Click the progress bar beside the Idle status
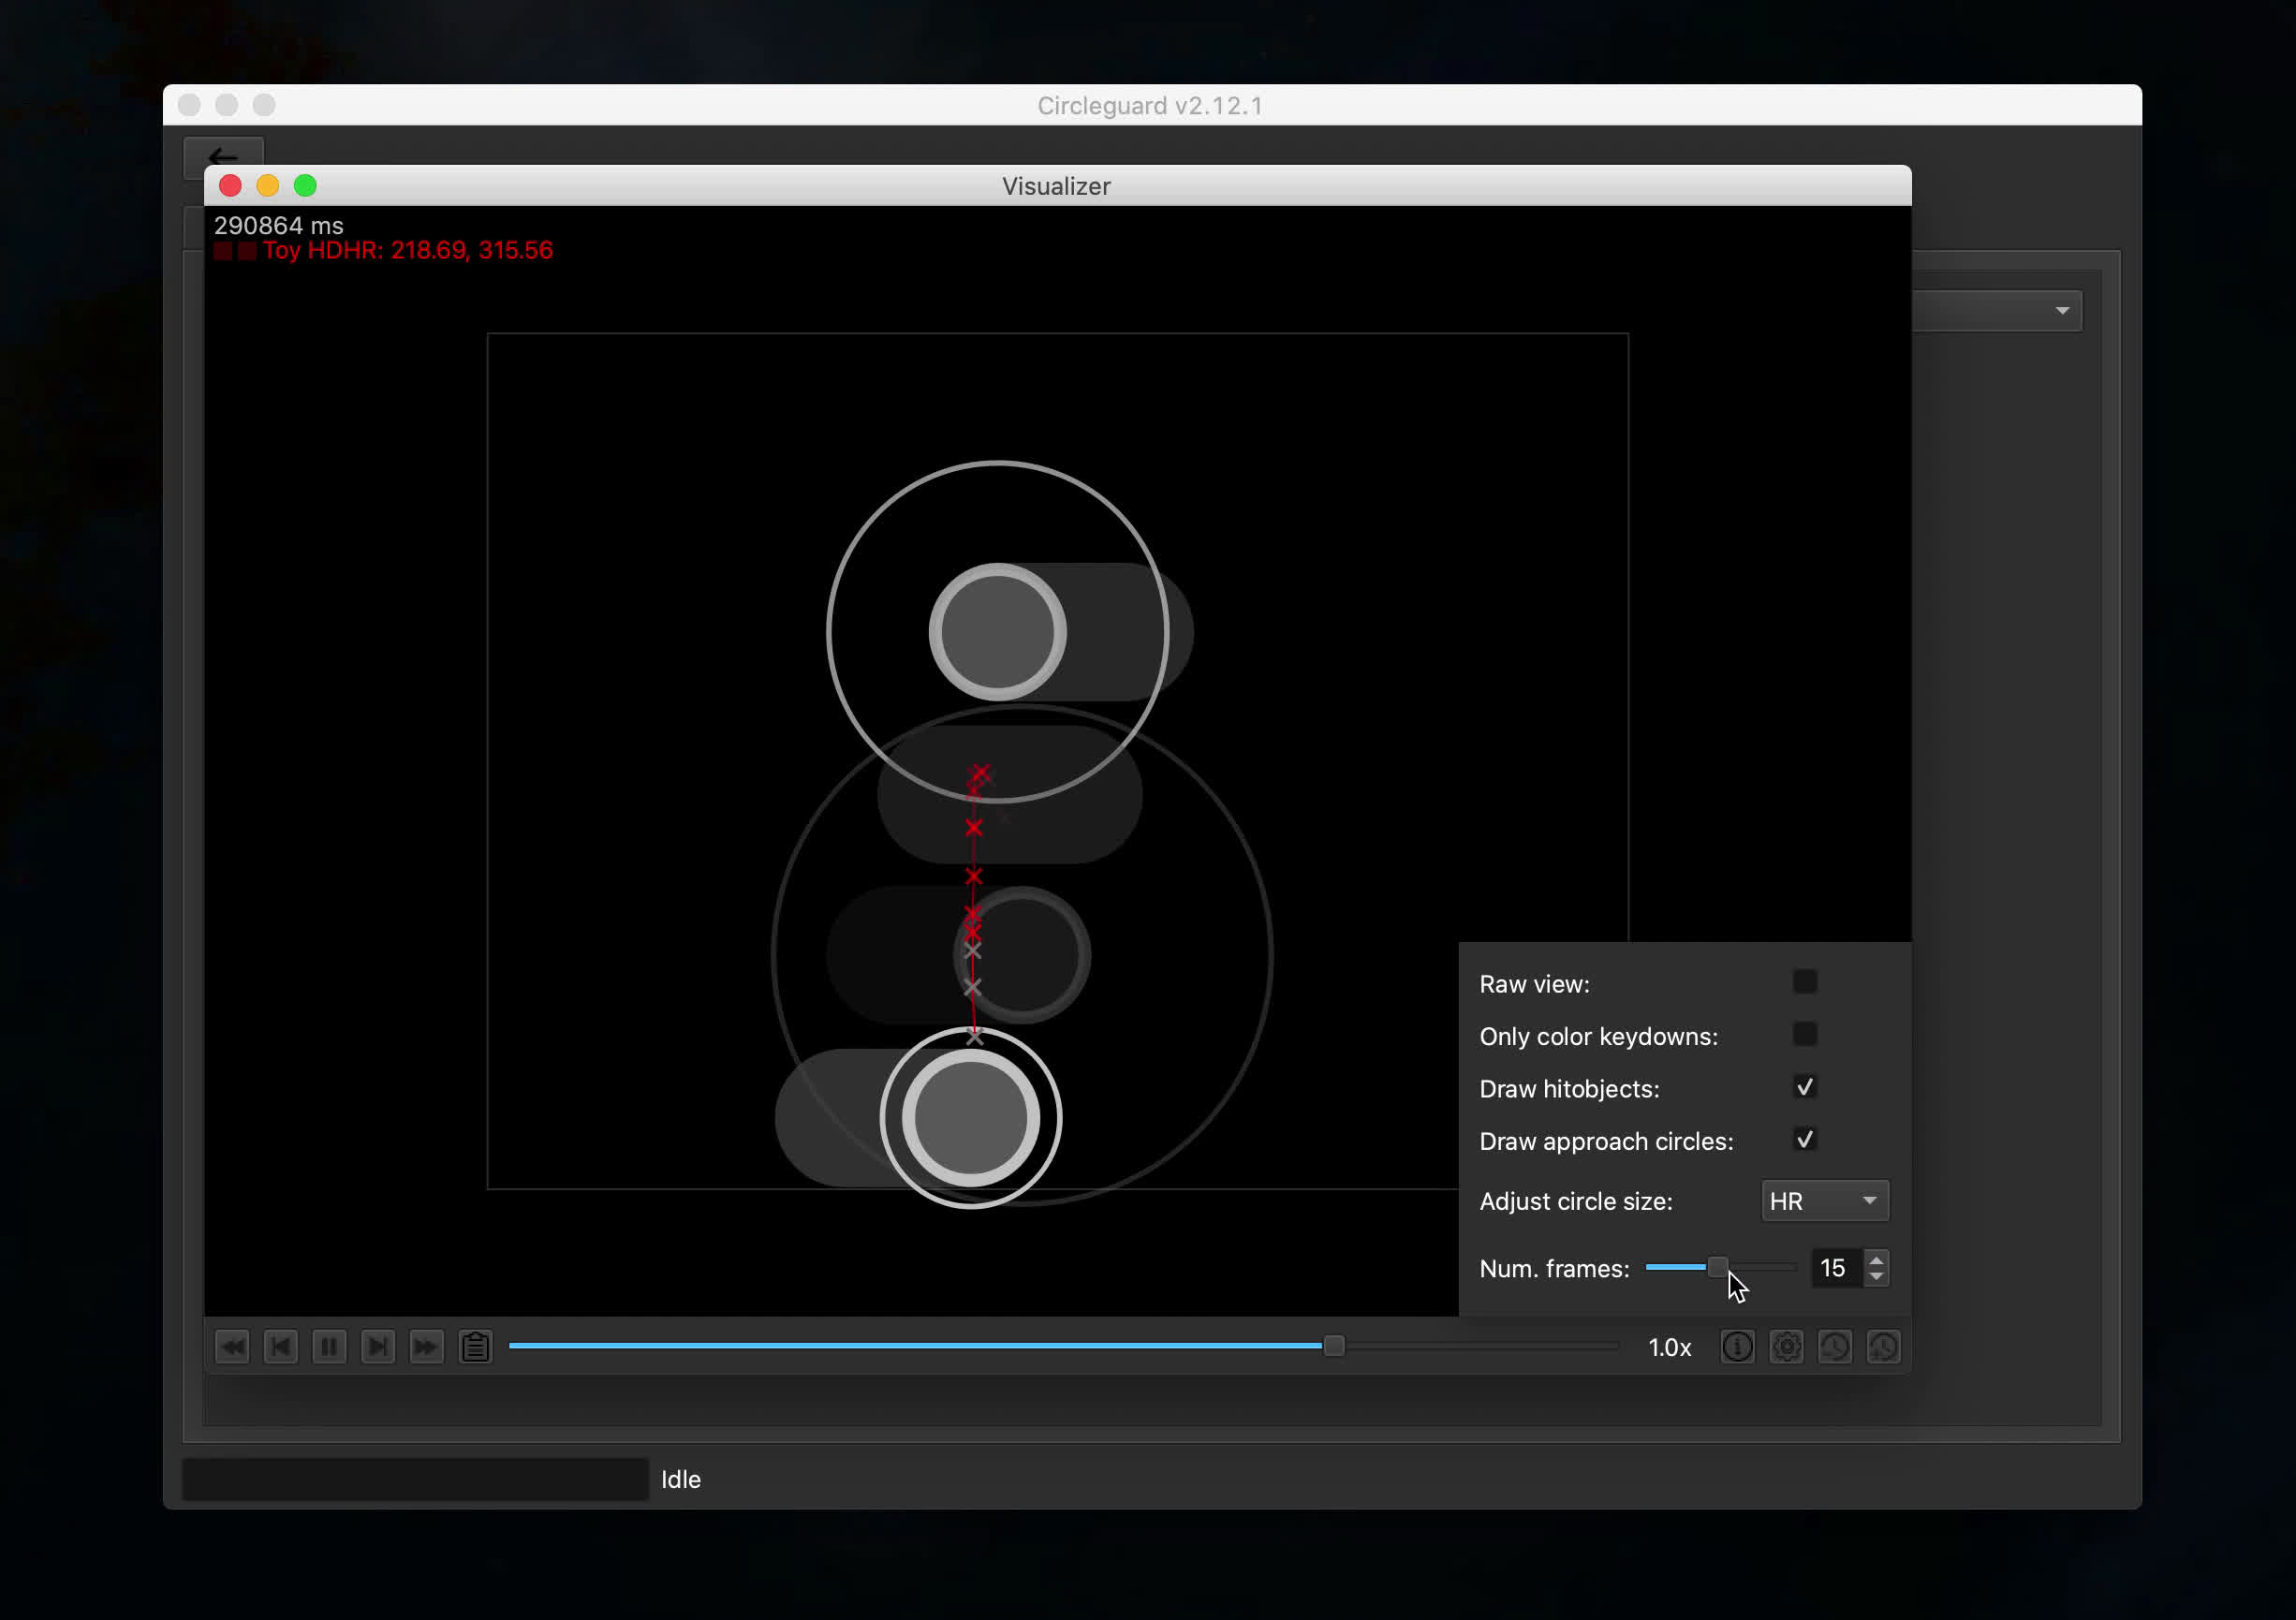This screenshot has height=1620, width=2296. pyautogui.click(x=416, y=1479)
